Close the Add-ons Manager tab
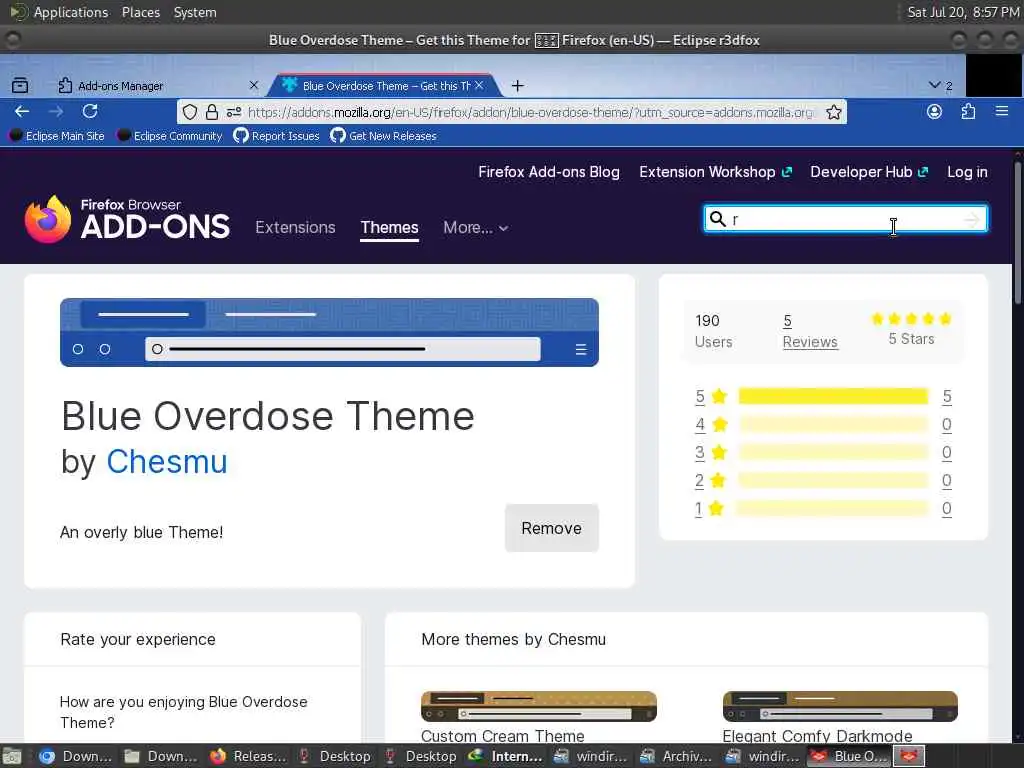Screen dimensions: 1024x768 254,86
